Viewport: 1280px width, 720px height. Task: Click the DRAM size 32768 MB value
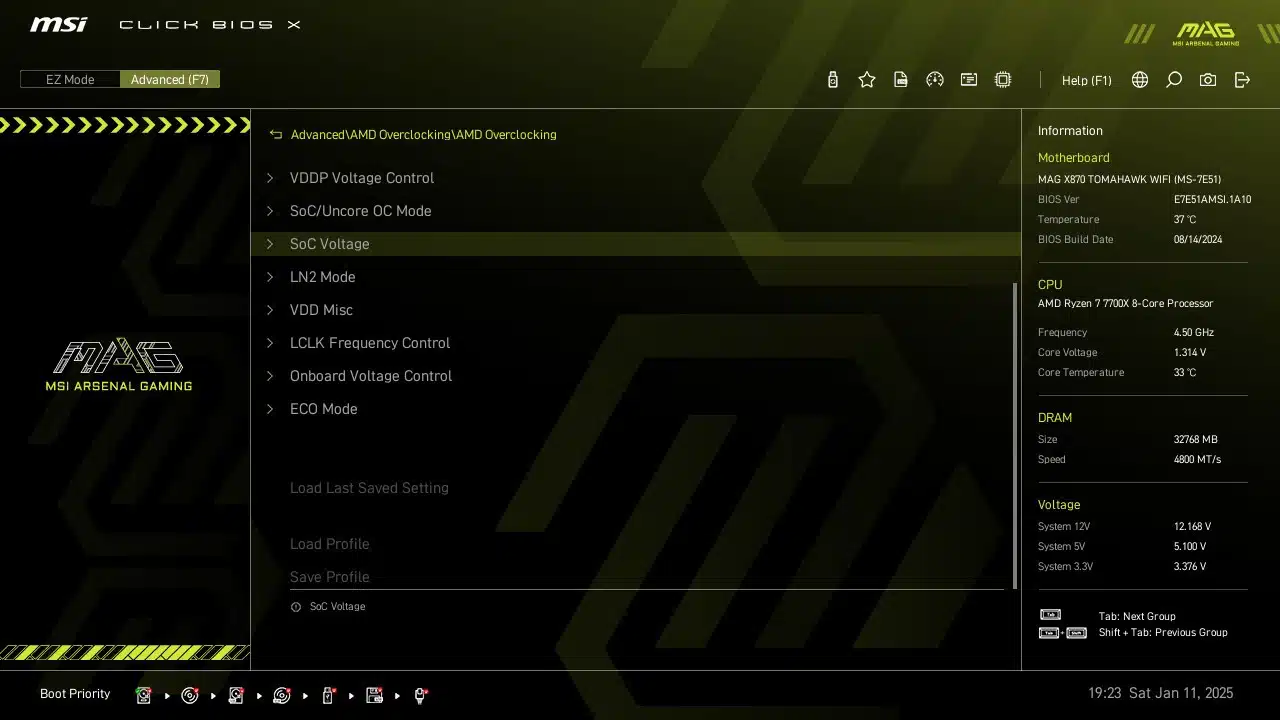1195,439
